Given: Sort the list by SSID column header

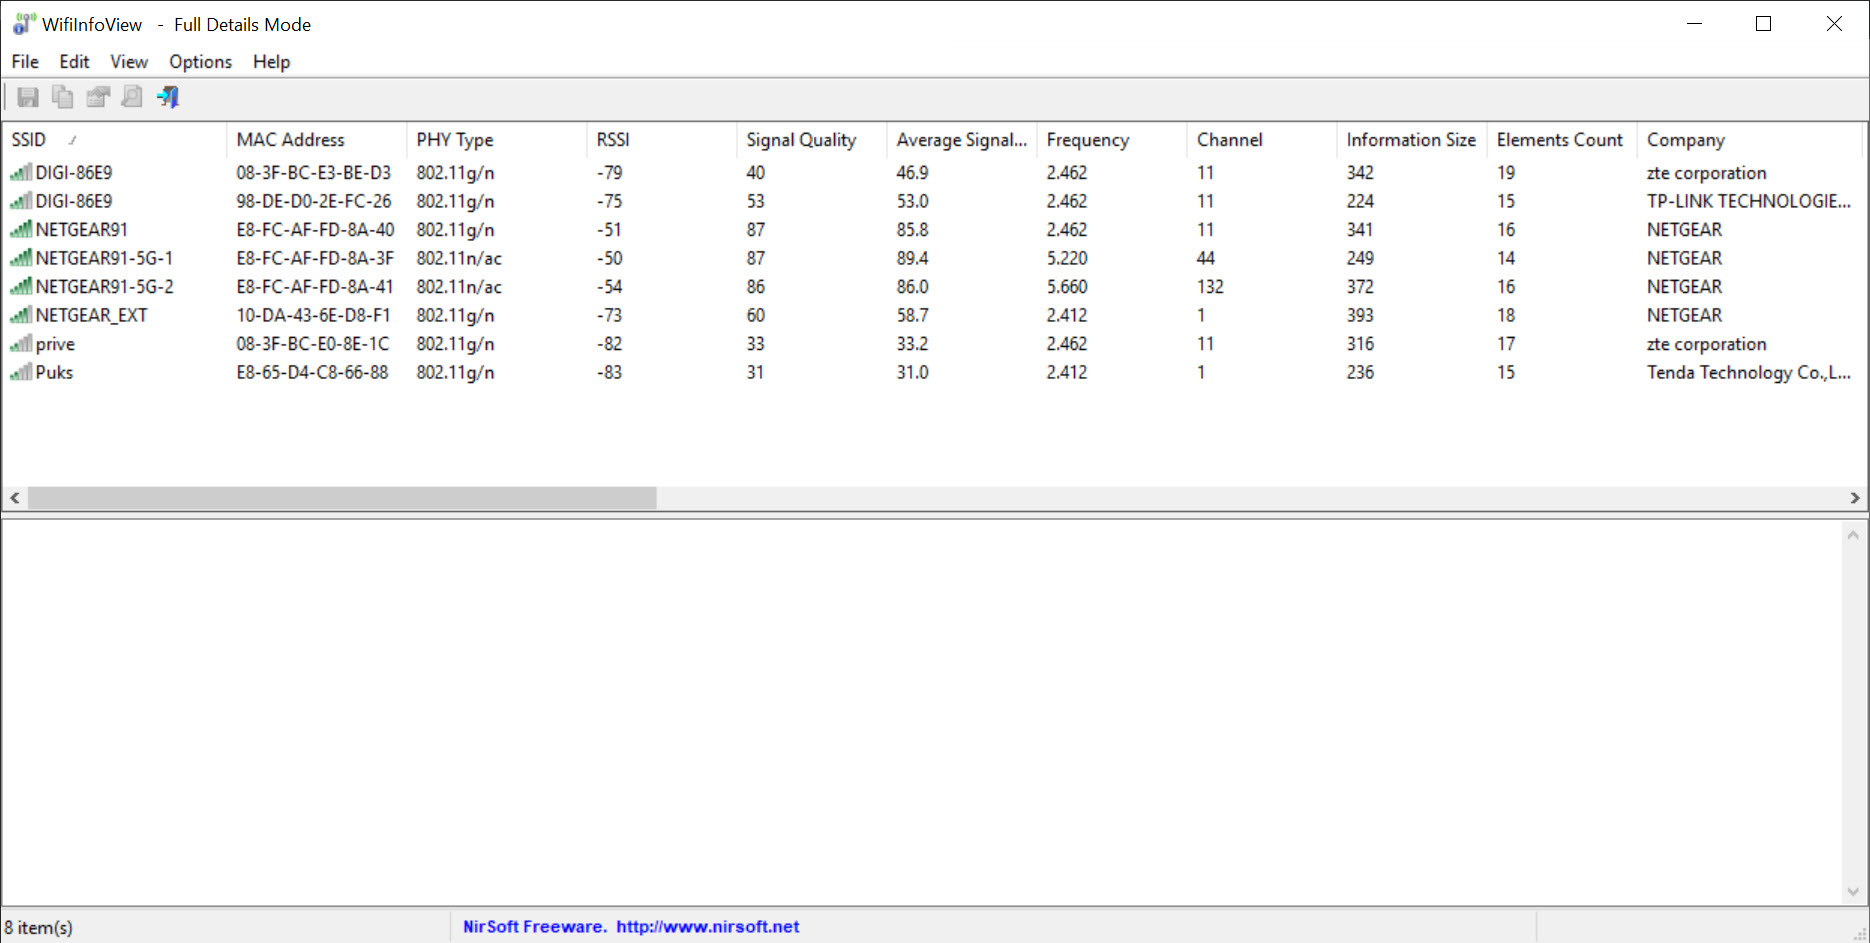Looking at the screenshot, I should 30,140.
